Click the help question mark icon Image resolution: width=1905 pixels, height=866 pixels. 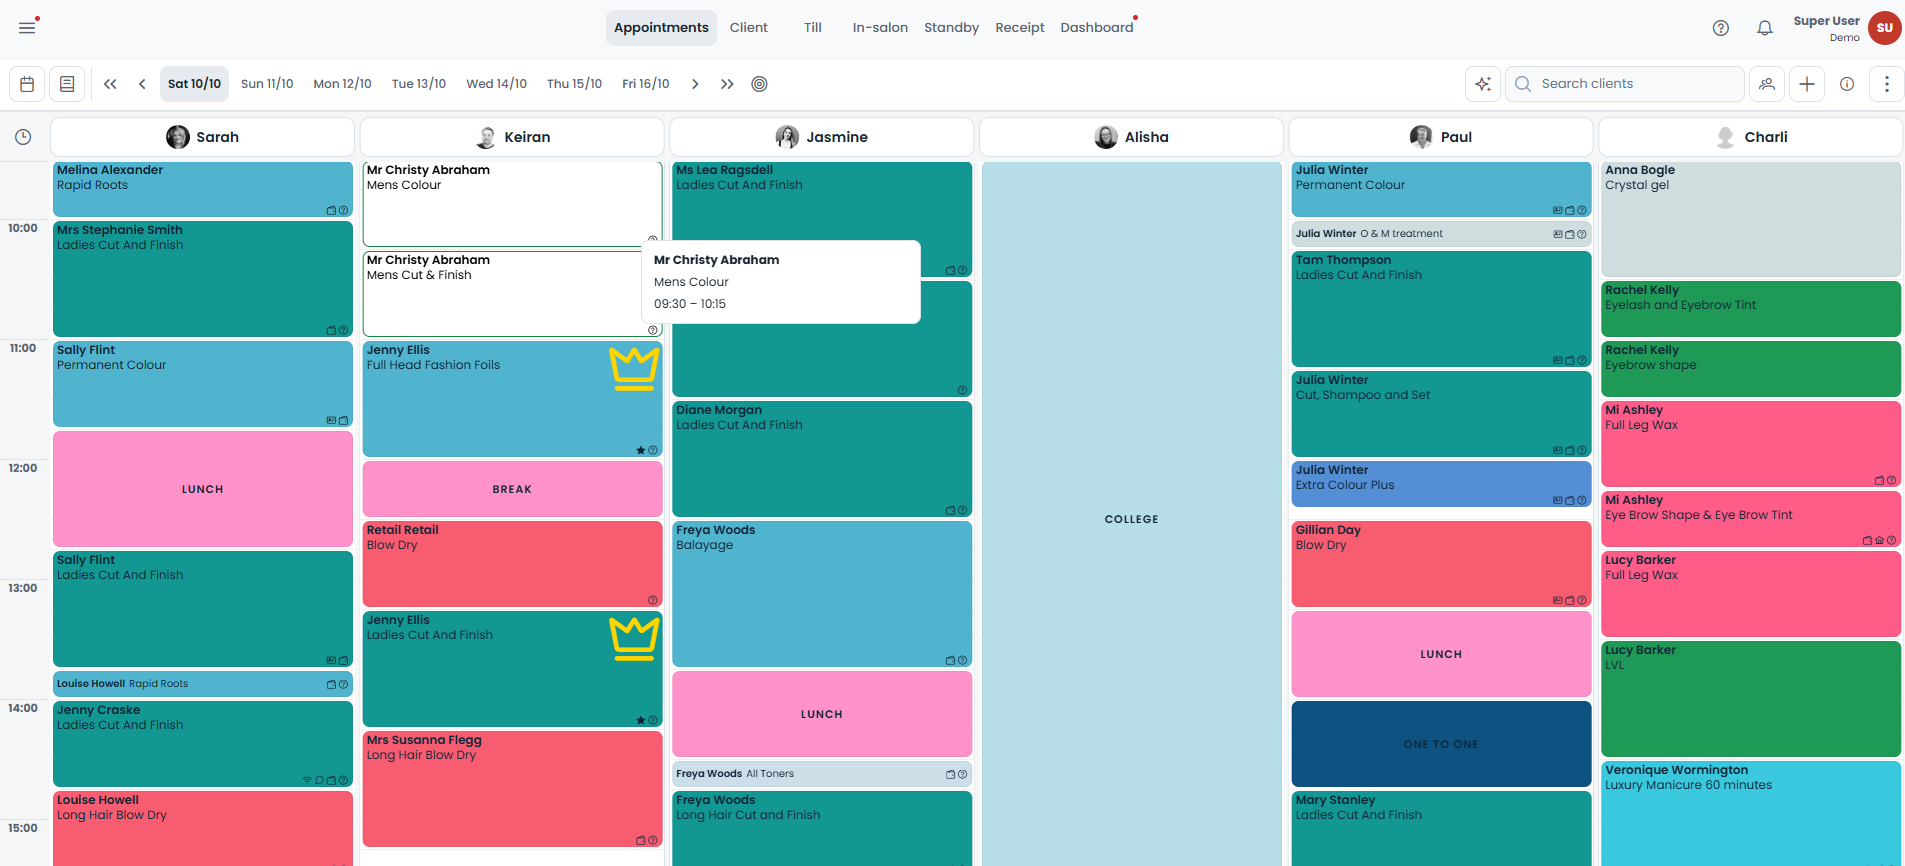(1721, 28)
